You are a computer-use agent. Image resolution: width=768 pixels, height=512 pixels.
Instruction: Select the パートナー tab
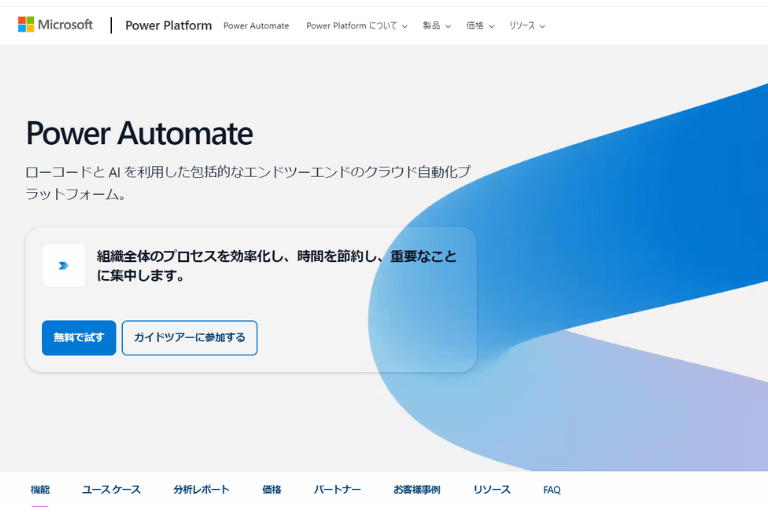(x=337, y=489)
